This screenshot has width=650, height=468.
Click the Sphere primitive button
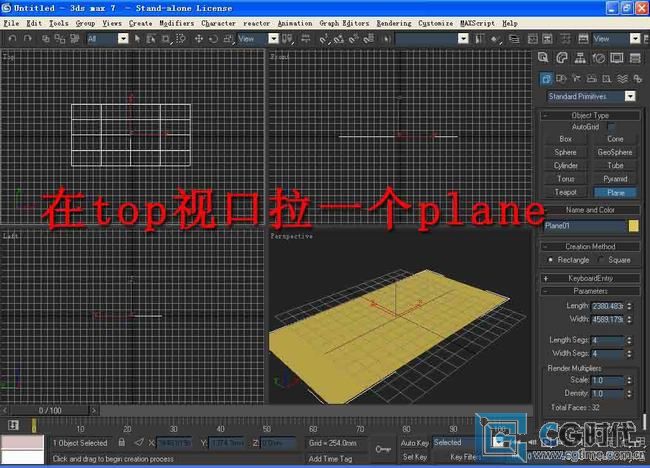[x=565, y=152]
